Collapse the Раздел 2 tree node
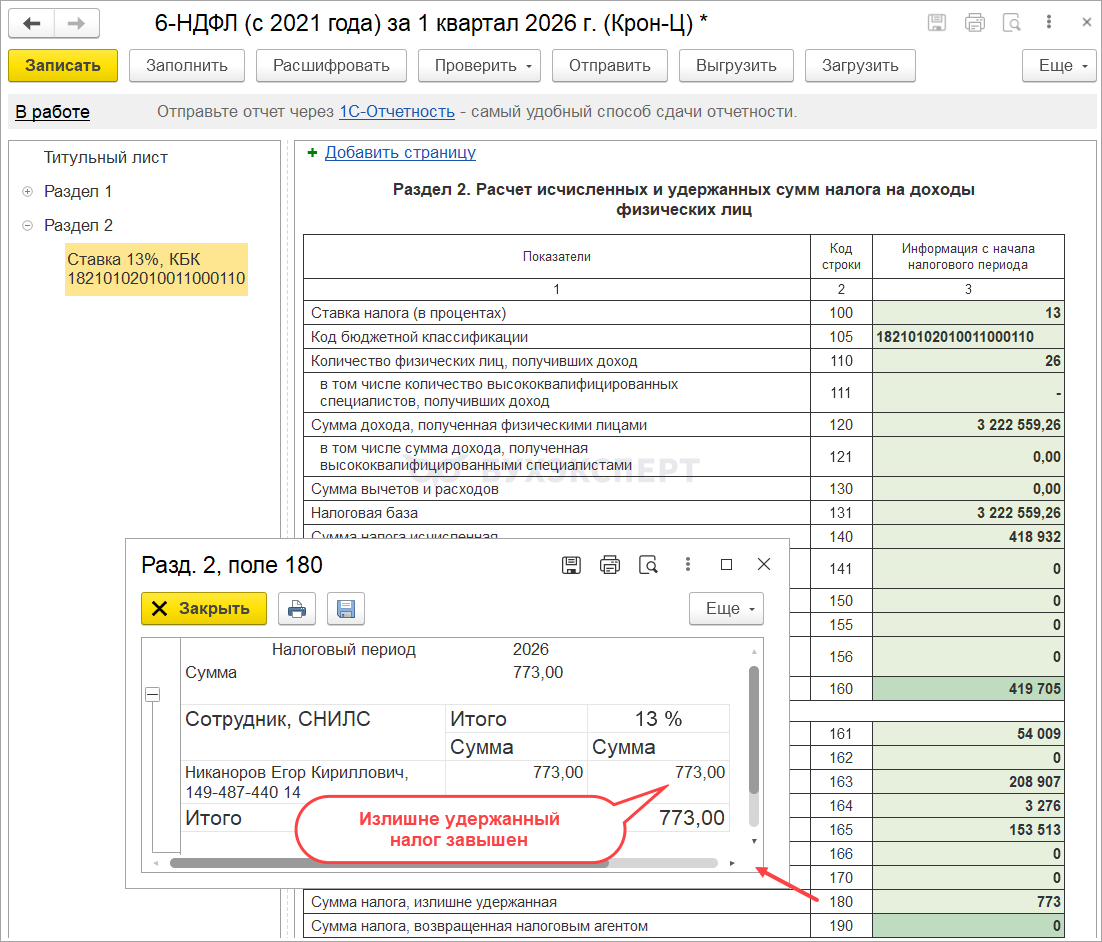Image resolution: width=1102 pixels, height=942 pixels. pyautogui.click(x=28, y=225)
